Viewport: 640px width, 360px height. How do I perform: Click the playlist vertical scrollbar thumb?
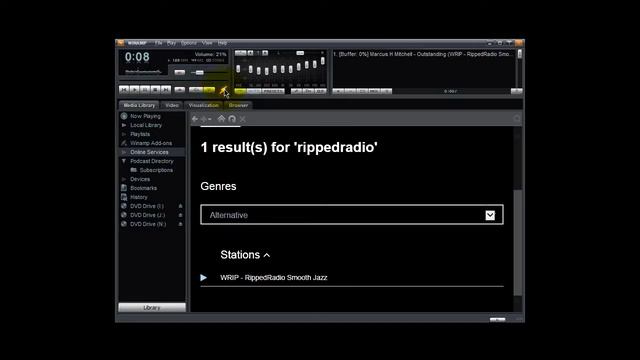tap(520, 54)
